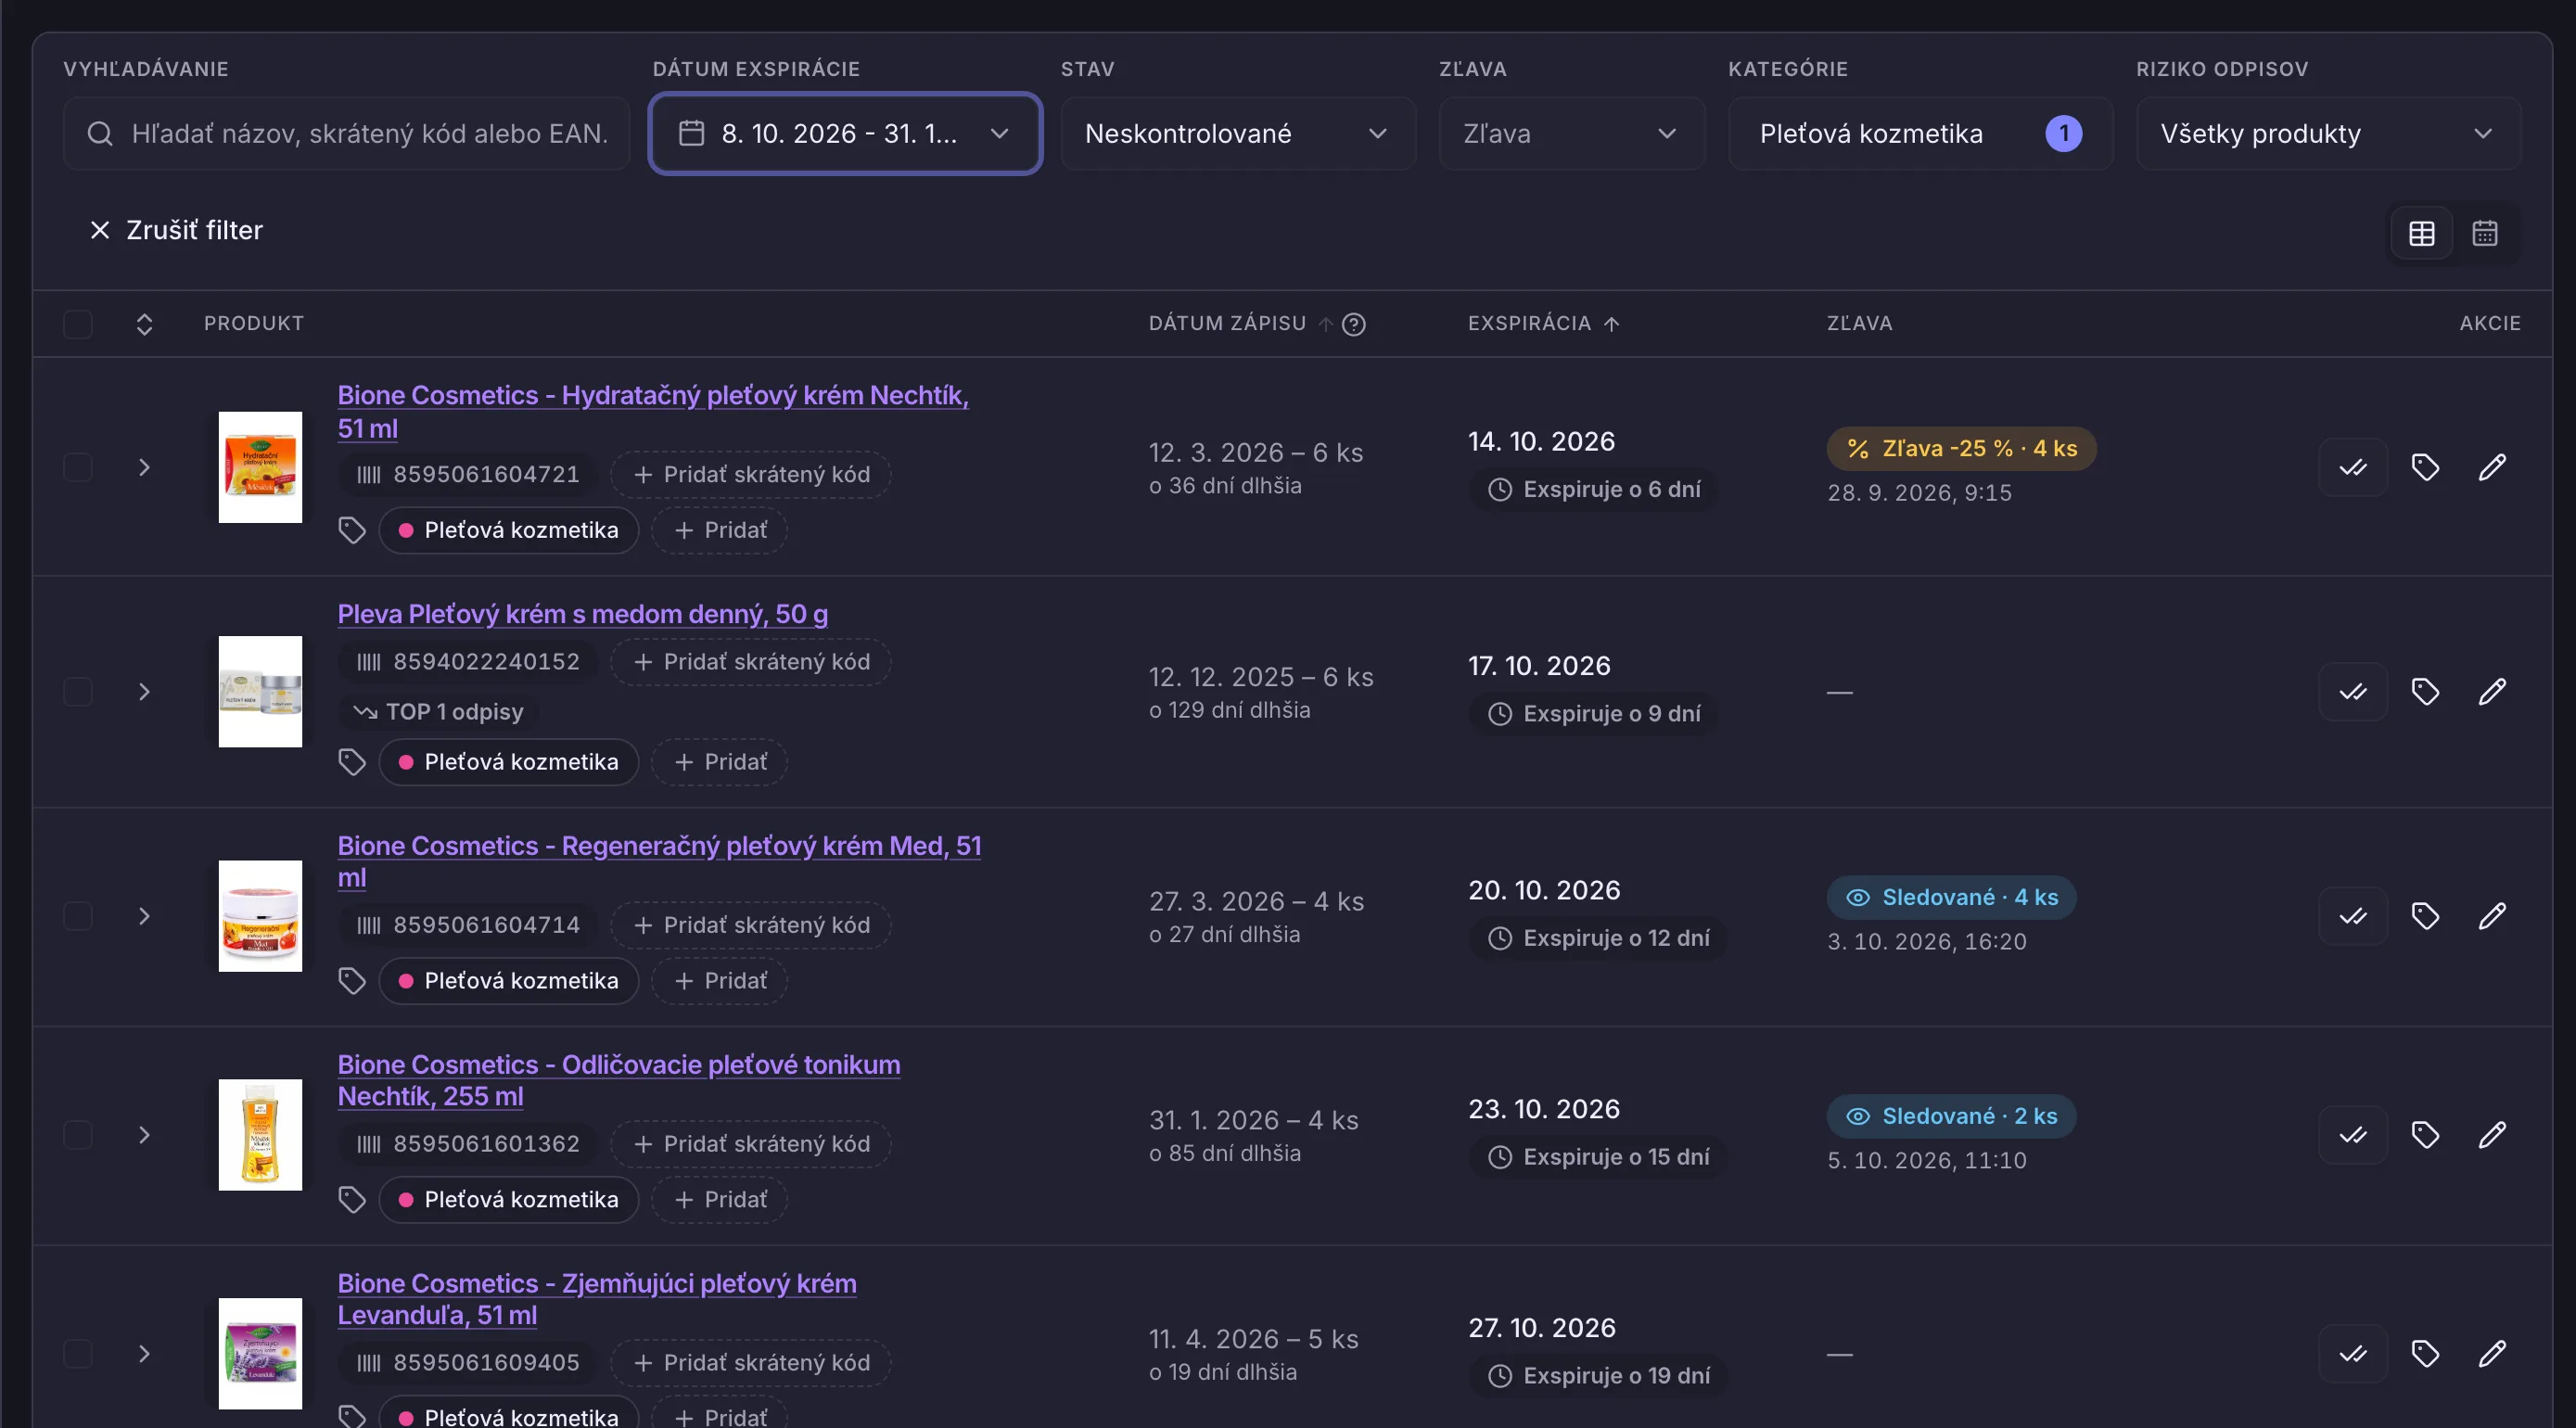2576x1428 pixels.
Task: Sort by Exspirácia column header
Action: (x=1543, y=323)
